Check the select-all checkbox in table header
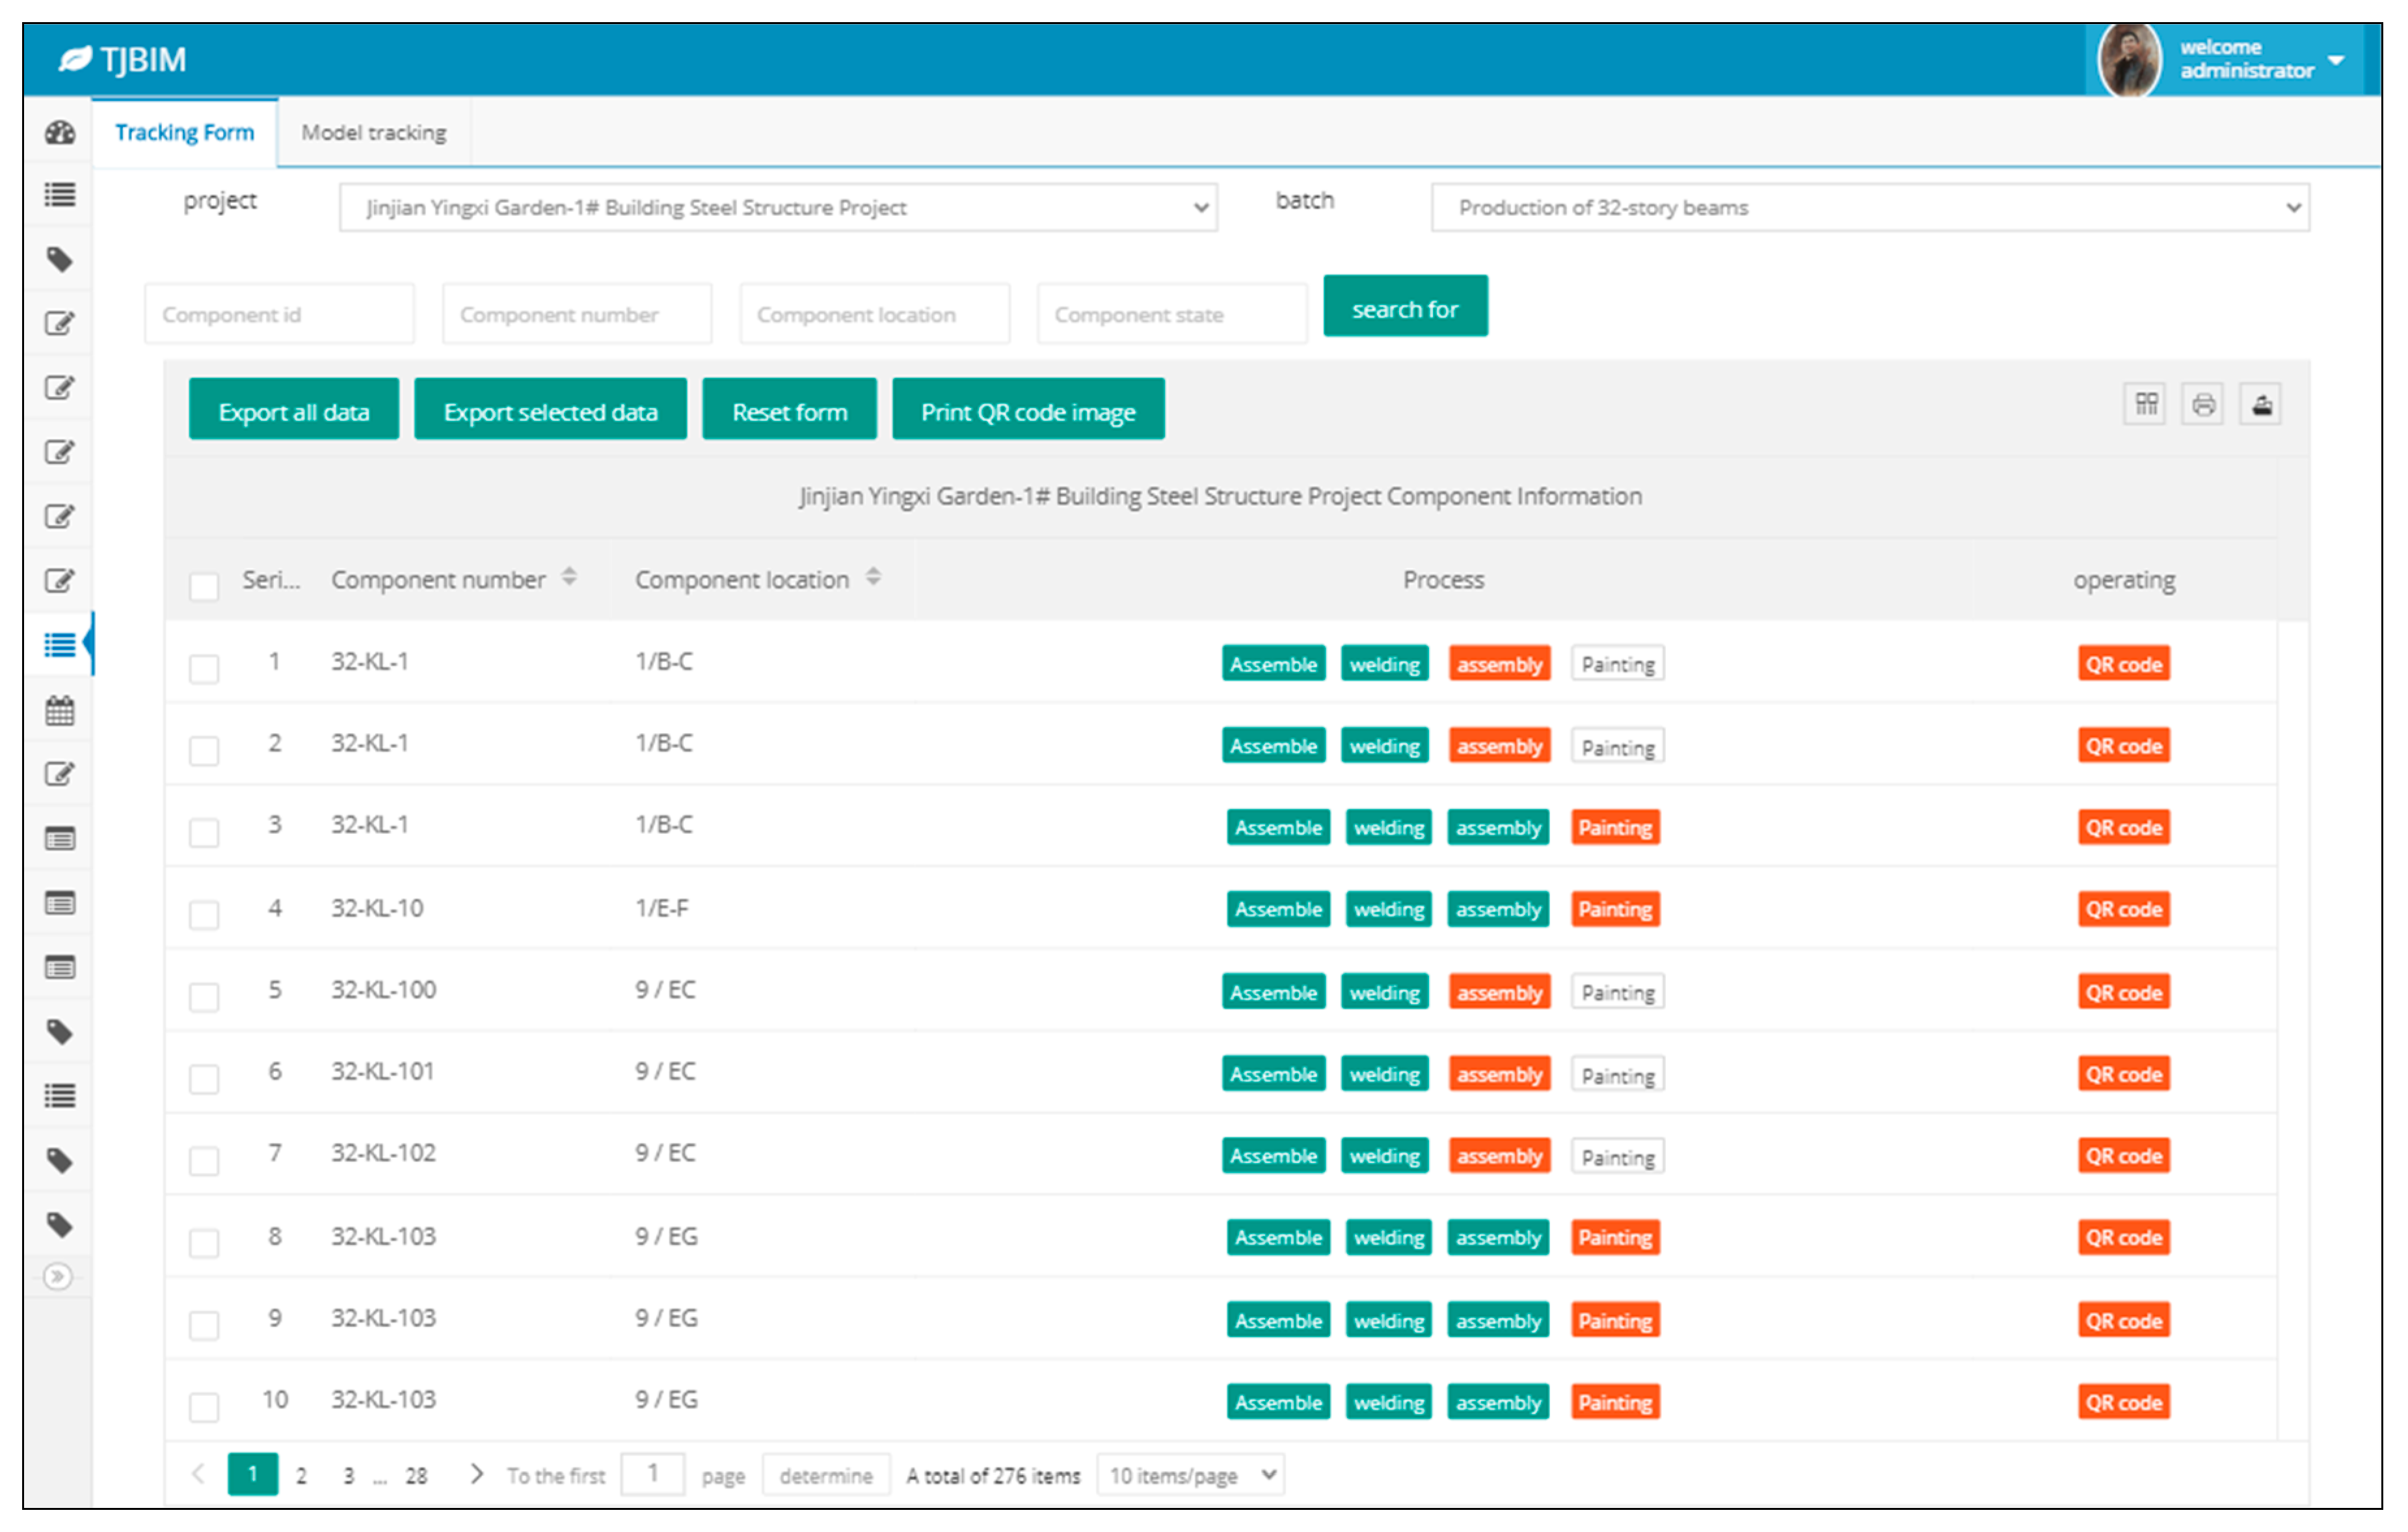This screenshot has height=1532, width=2408. 204,586
